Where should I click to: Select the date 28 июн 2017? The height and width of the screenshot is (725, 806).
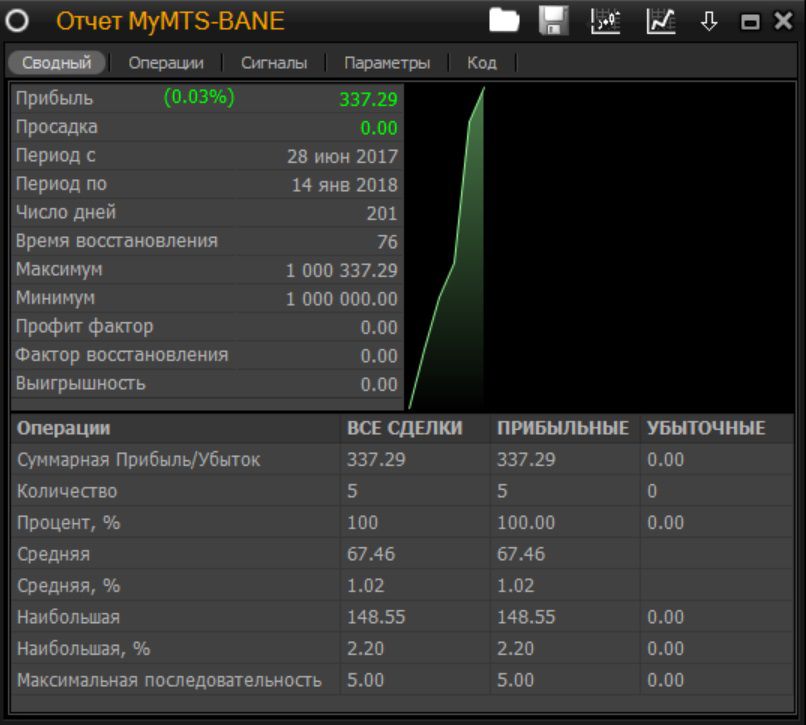tap(342, 156)
